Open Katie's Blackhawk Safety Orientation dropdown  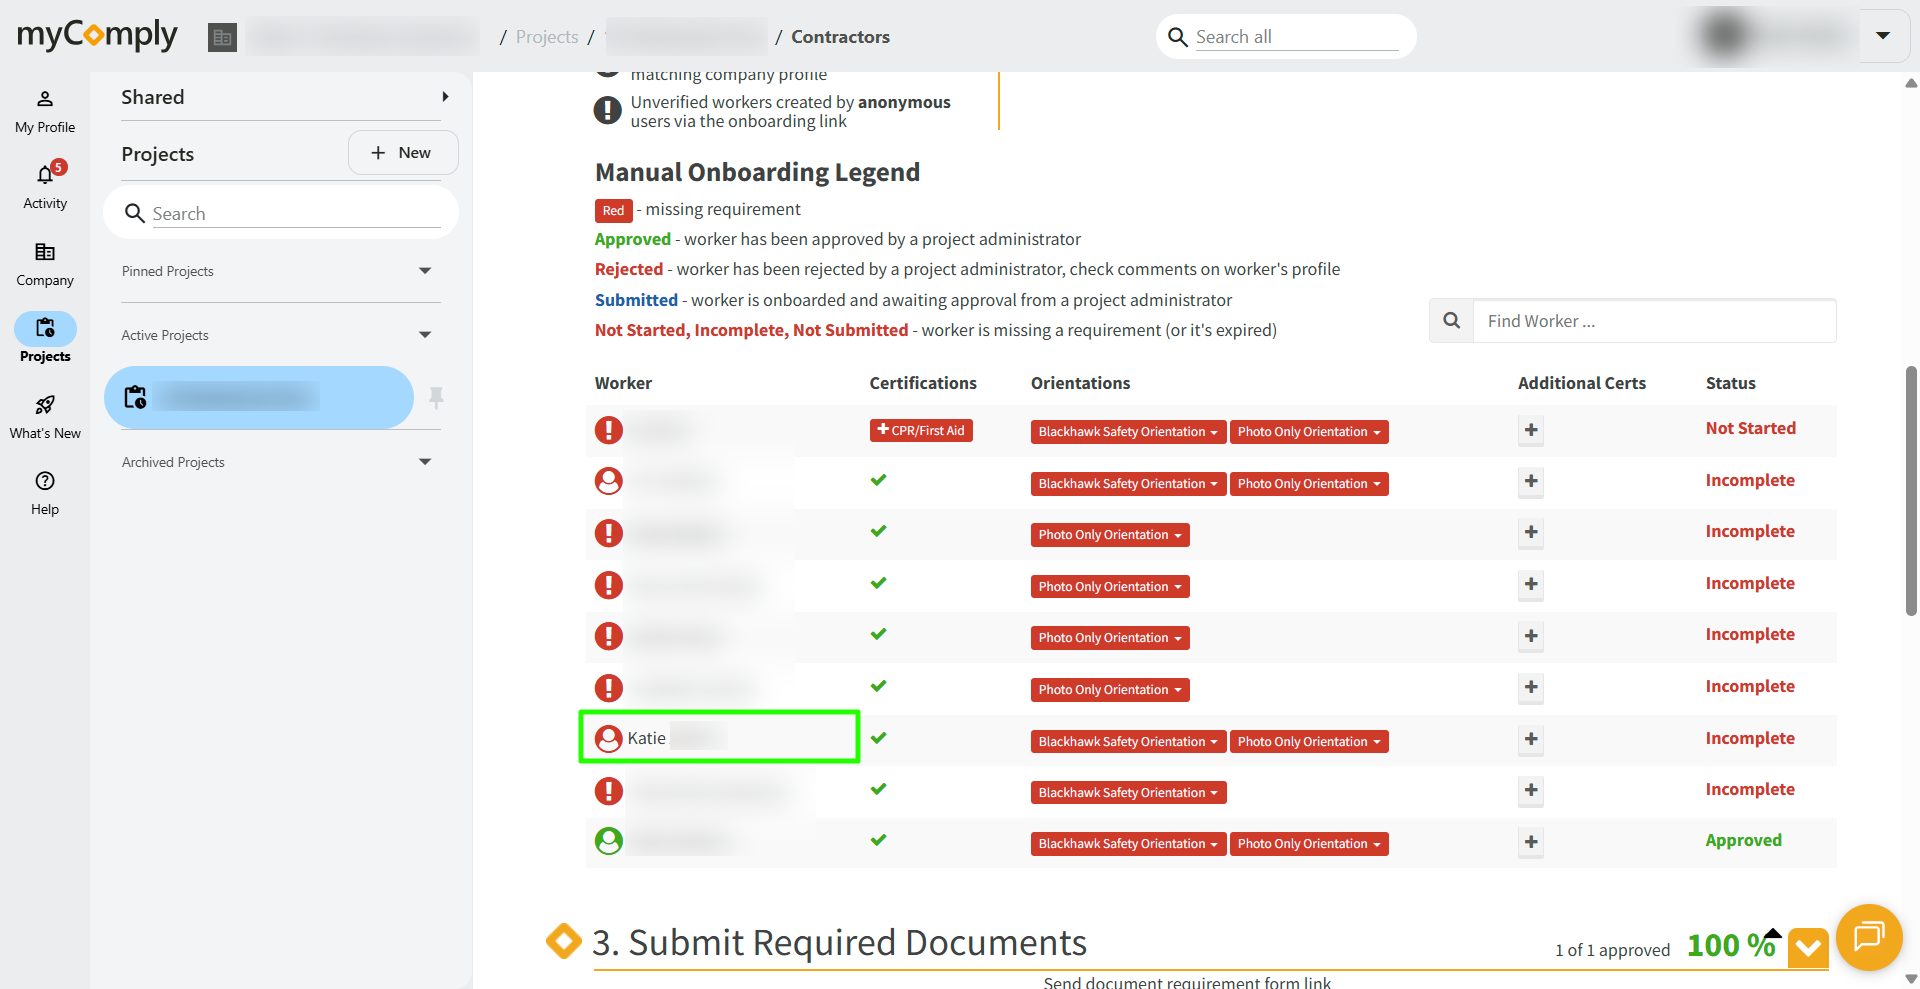pyautogui.click(x=1128, y=742)
